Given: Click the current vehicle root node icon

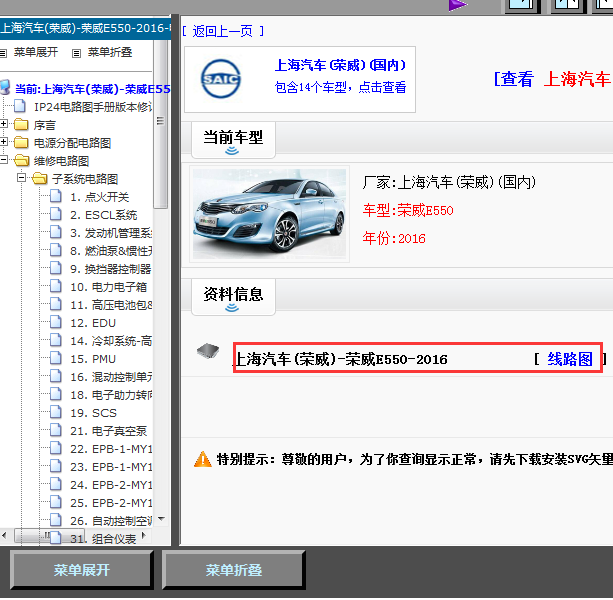Looking at the screenshot, I should tap(5, 87).
